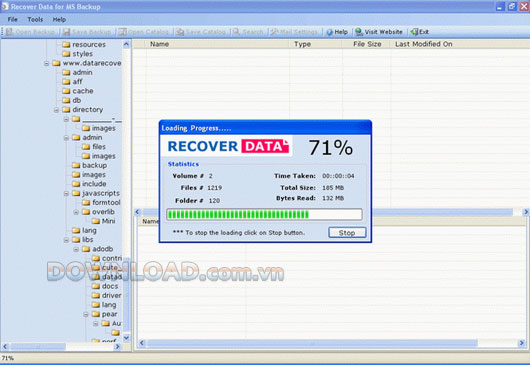Viewport: 530px width, 365px height.
Task: Collapse the directory tree node
Action: 56,110
